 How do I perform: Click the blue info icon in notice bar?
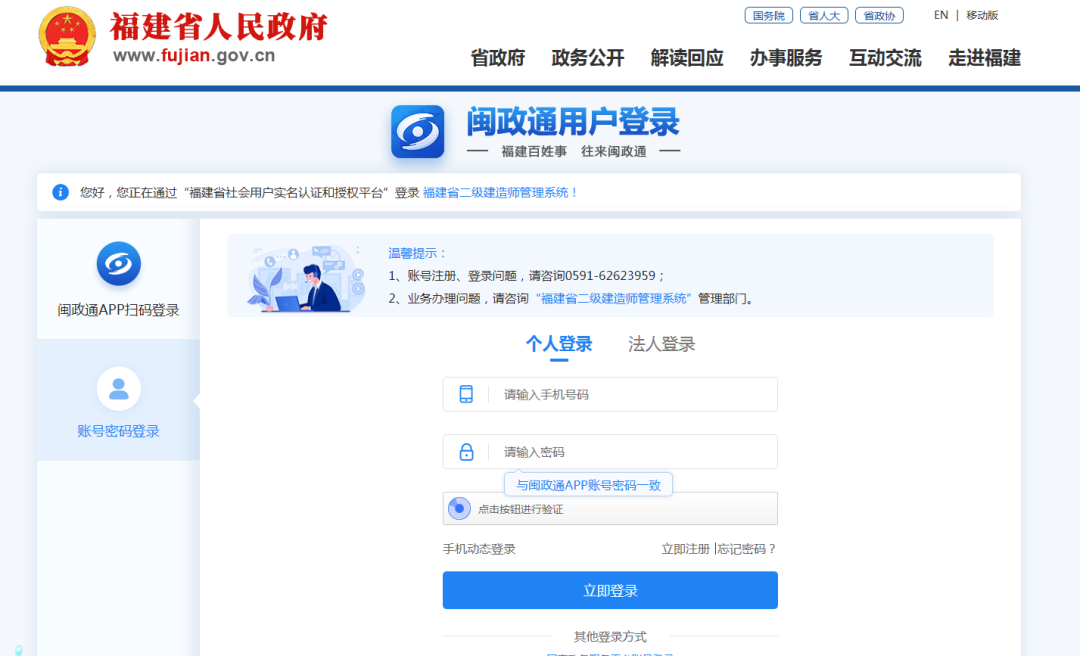pyautogui.click(x=60, y=192)
